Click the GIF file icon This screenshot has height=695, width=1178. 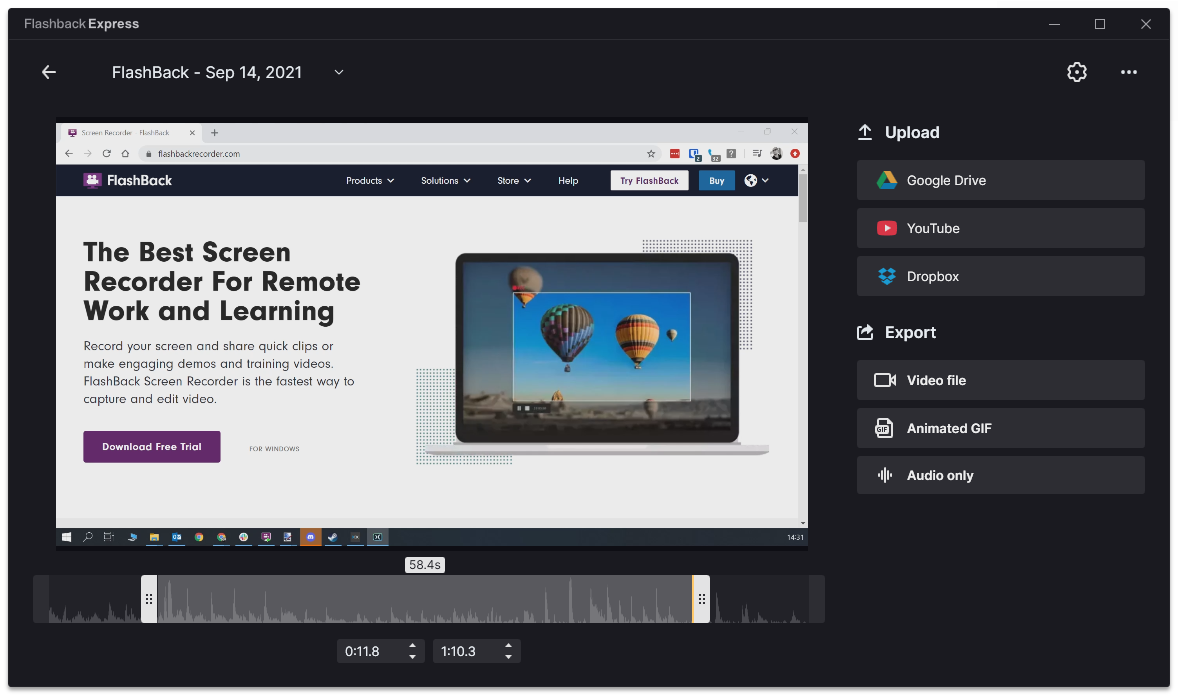coord(884,428)
